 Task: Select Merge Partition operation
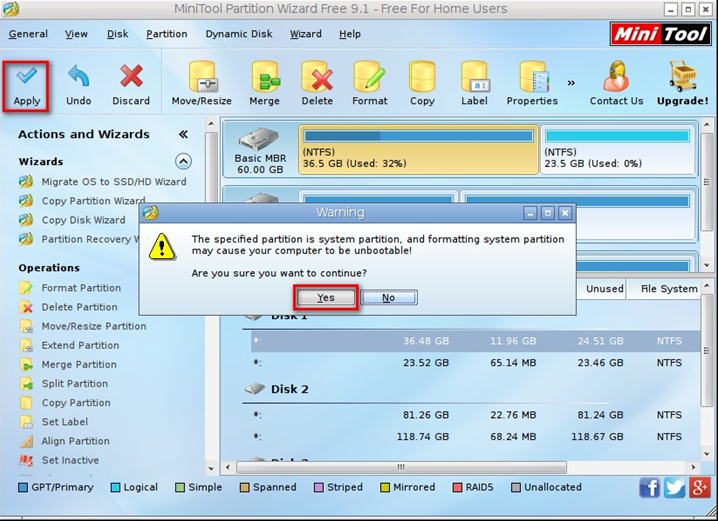pos(79,365)
